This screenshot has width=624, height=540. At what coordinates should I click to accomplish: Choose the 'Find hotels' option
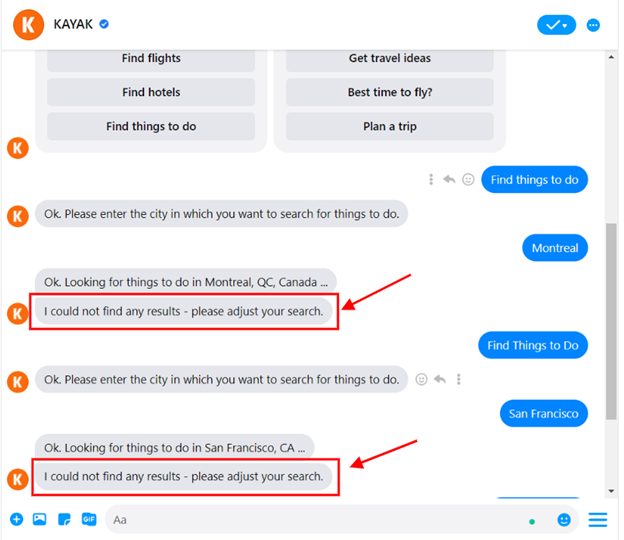(151, 93)
